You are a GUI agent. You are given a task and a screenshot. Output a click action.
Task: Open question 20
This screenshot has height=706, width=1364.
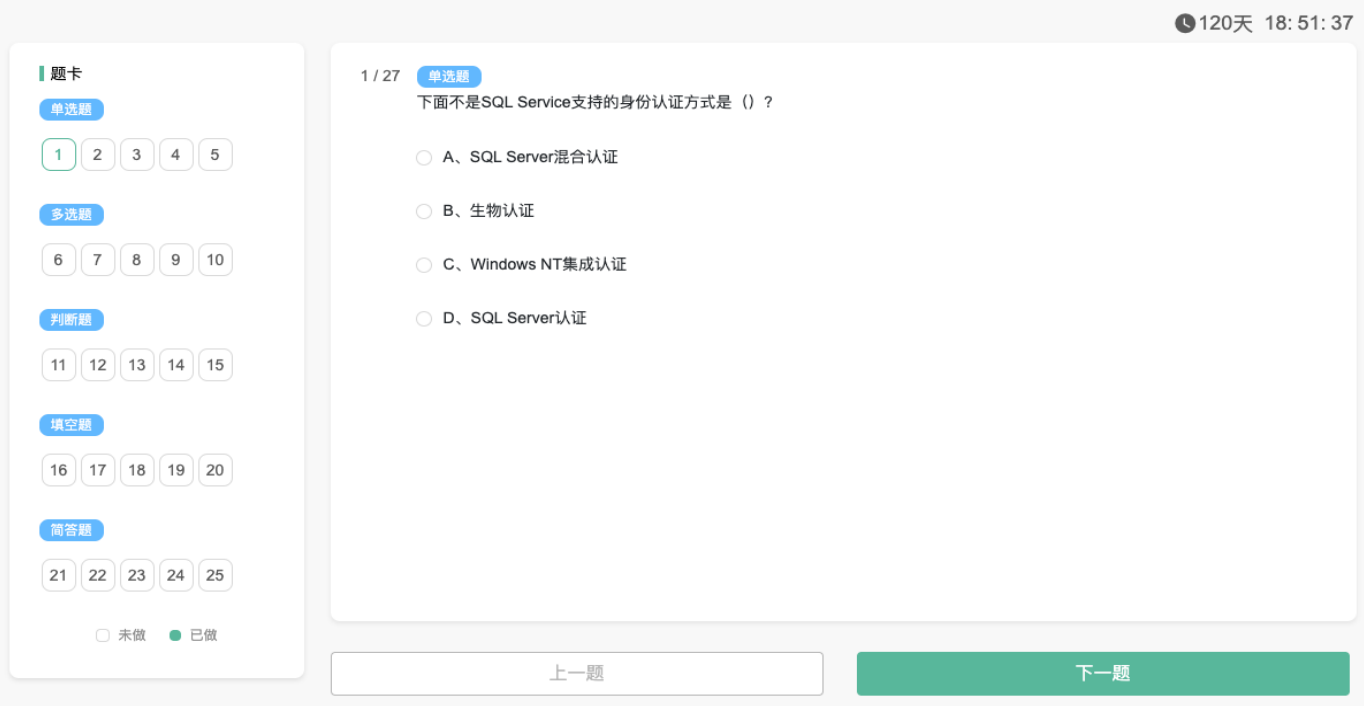(x=215, y=470)
